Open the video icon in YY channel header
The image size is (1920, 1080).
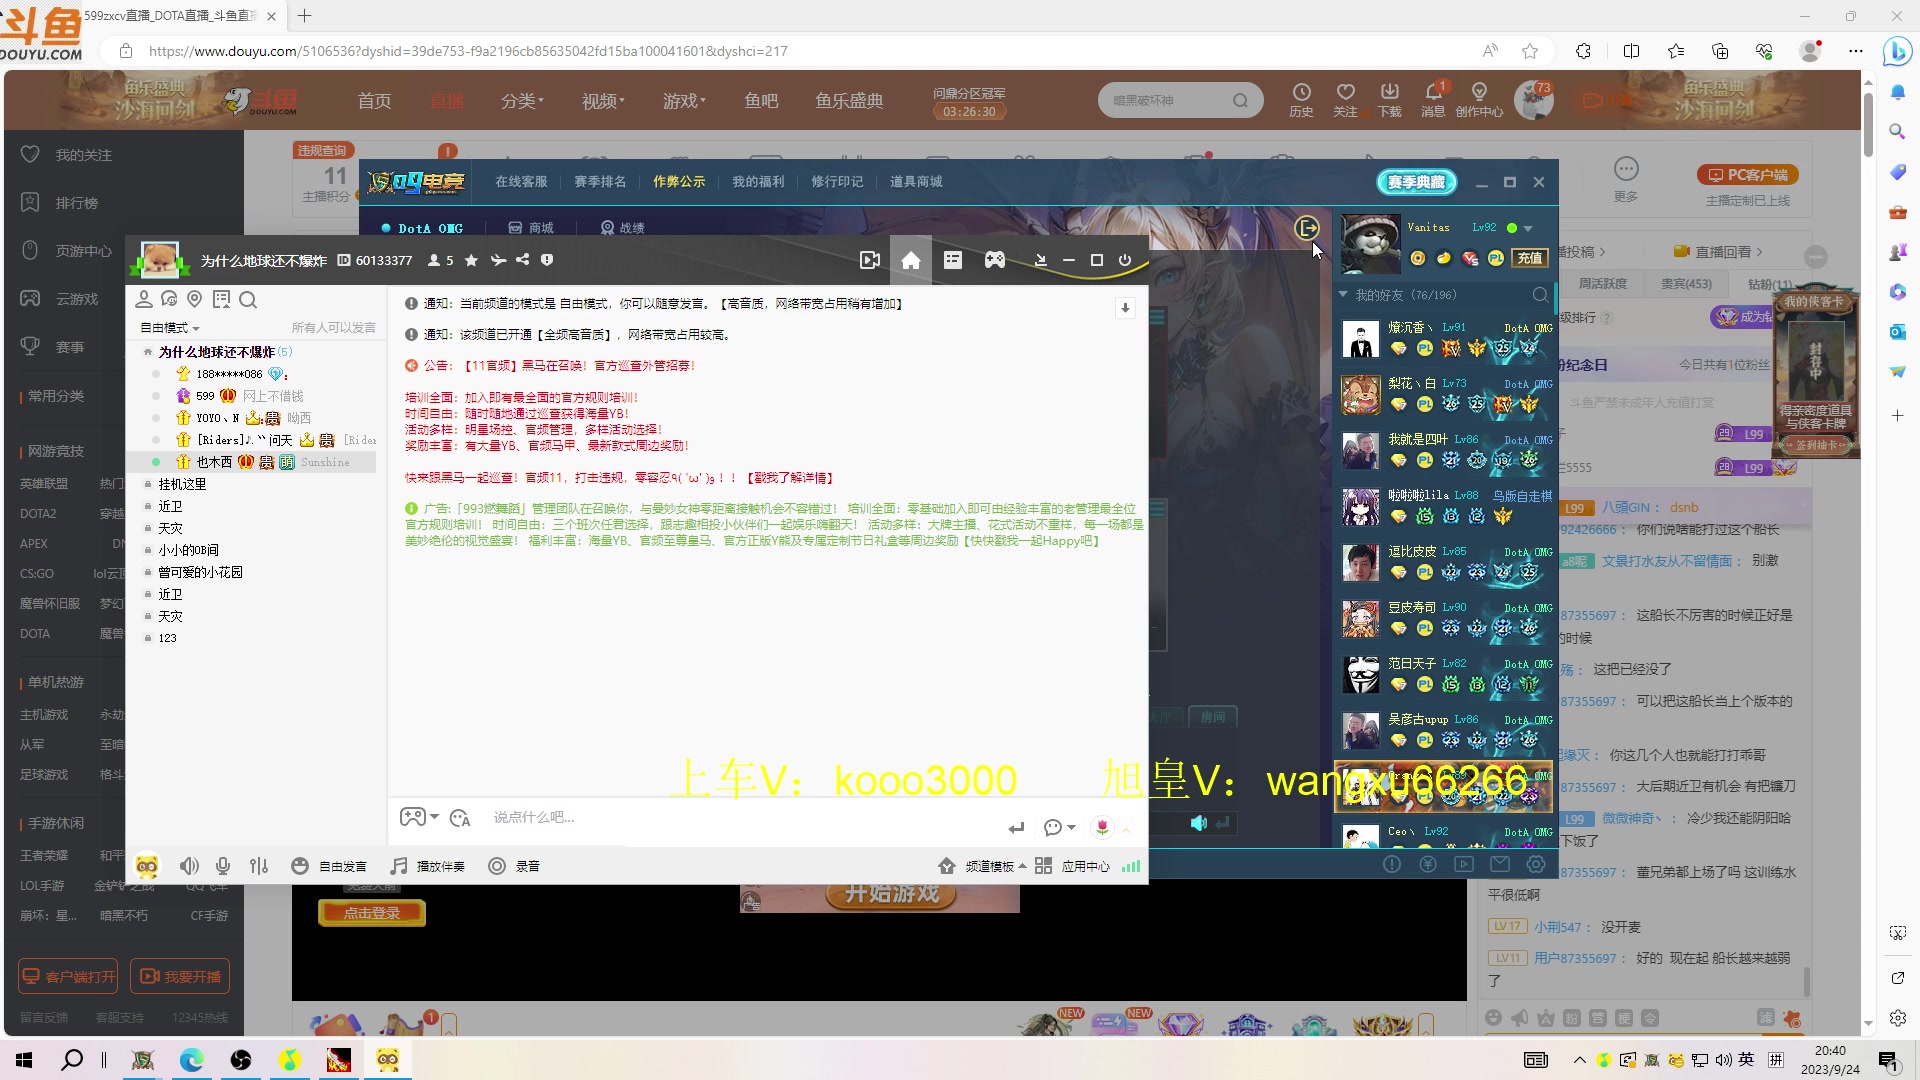coord(869,260)
